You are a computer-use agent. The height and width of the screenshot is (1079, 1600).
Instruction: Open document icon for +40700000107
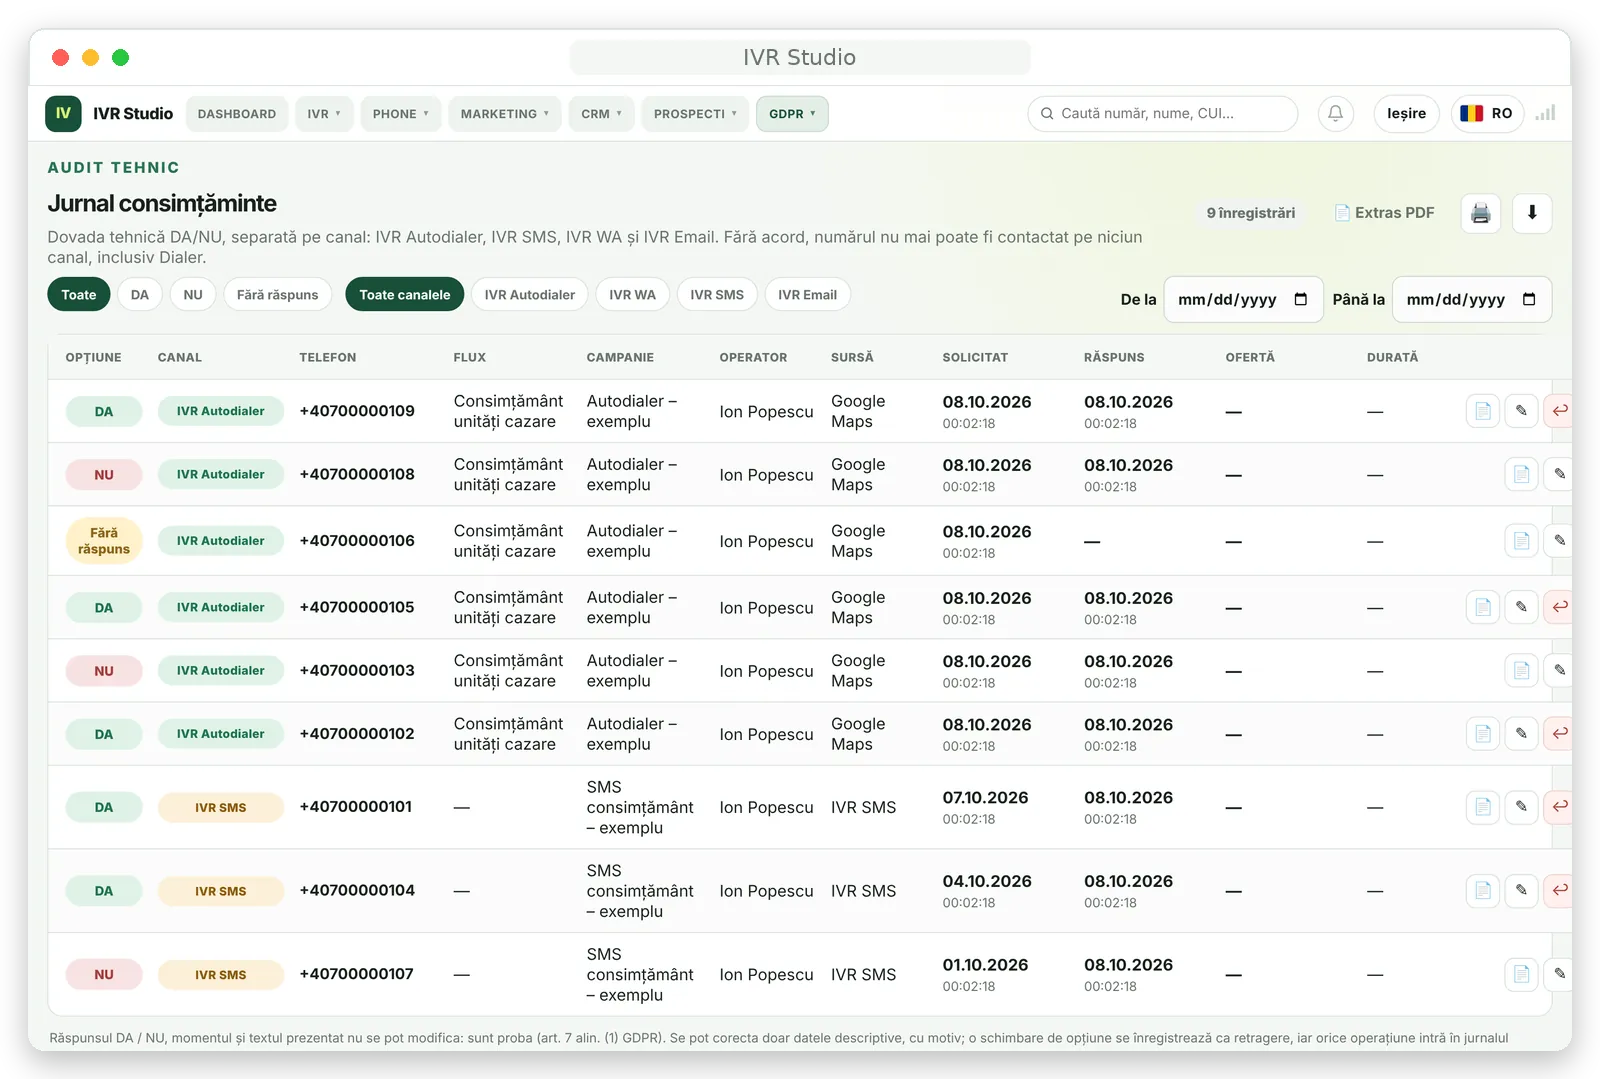tap(1521, 974)
